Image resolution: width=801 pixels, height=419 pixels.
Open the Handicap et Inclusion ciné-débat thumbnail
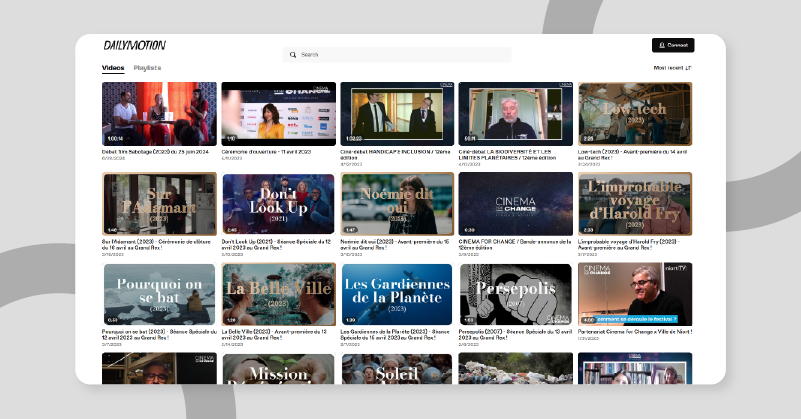pyautogui.click(x=397, y=114)
